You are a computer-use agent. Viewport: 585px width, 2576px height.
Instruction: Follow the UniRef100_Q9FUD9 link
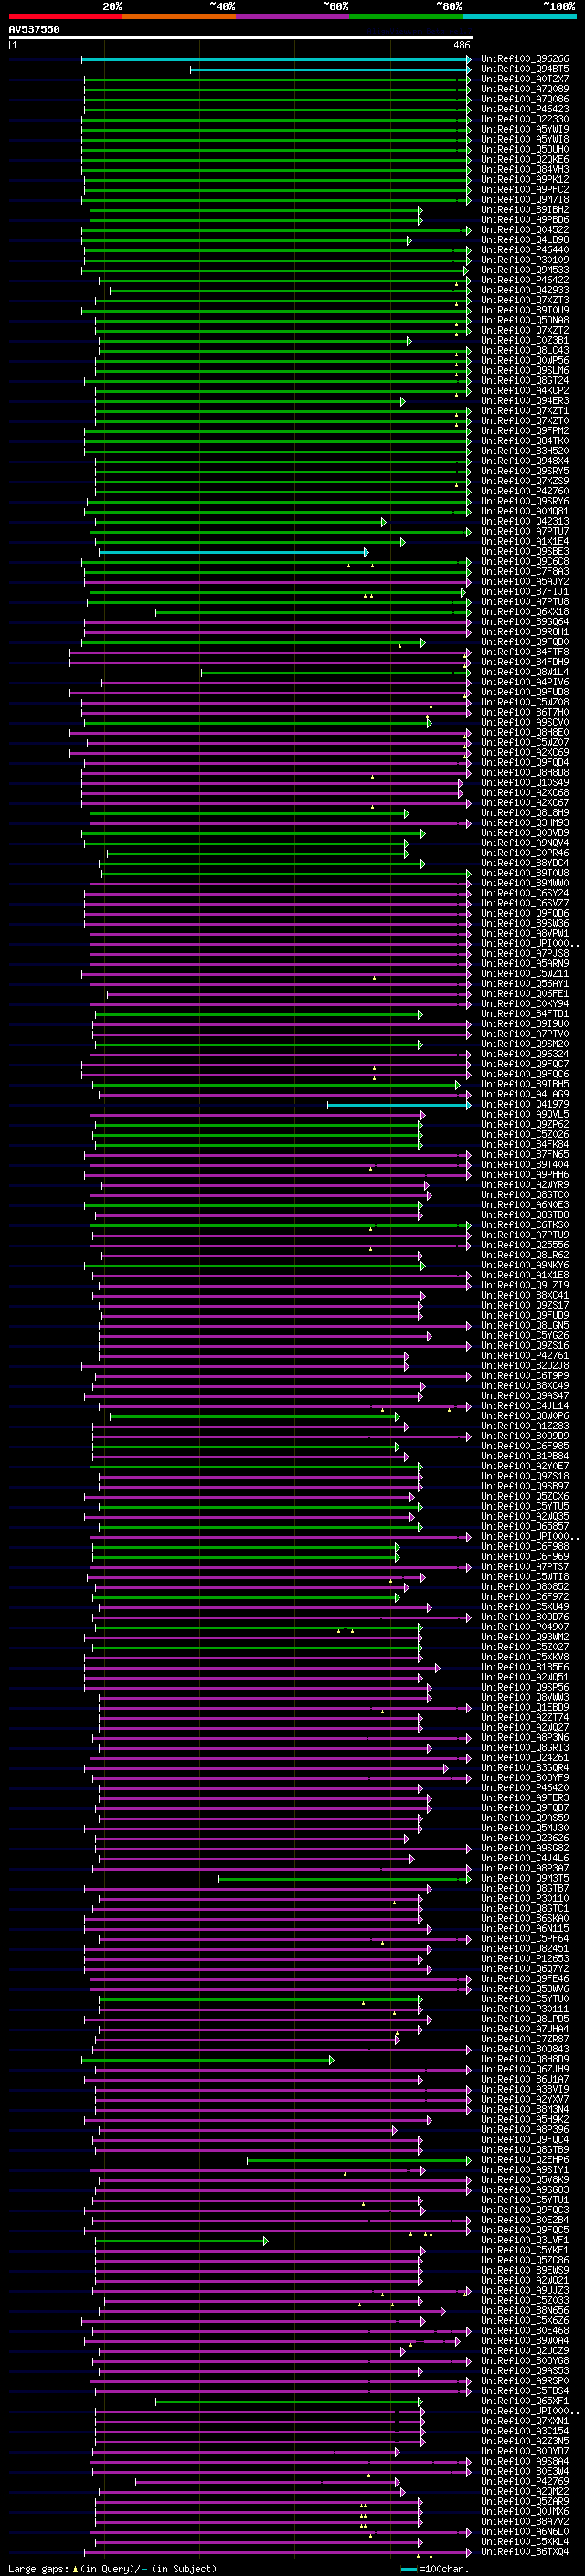[x=525, y=1315]
